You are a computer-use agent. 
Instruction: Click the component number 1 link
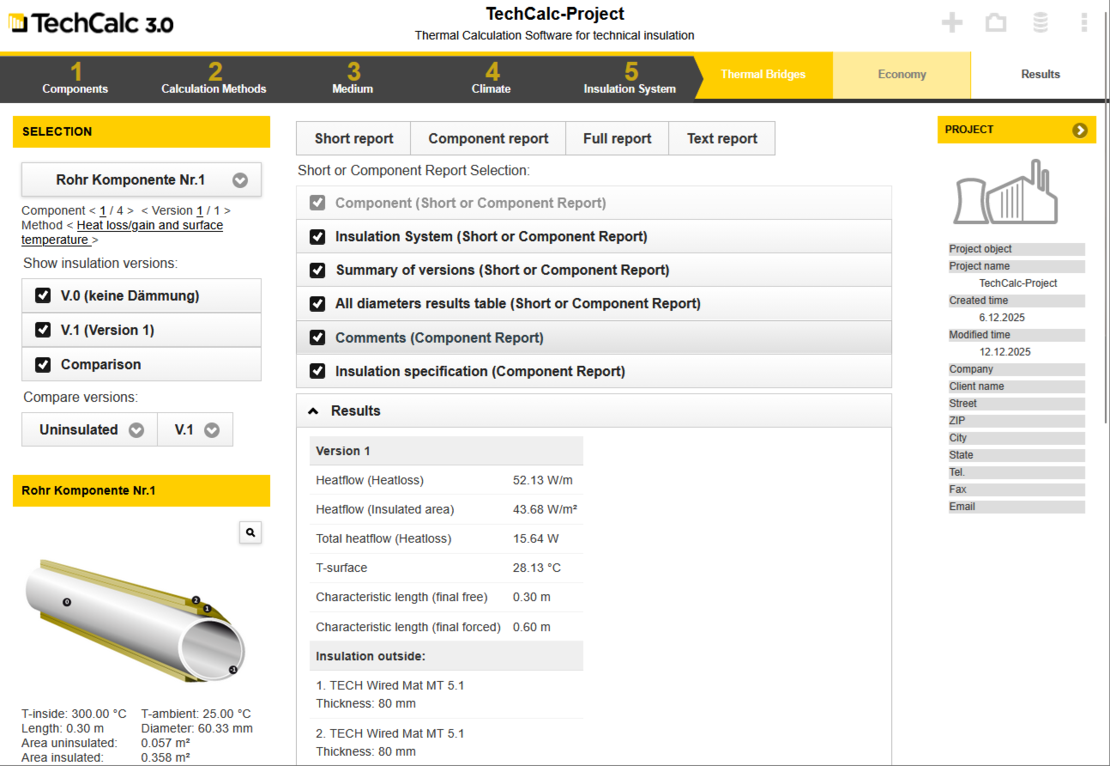103,211
